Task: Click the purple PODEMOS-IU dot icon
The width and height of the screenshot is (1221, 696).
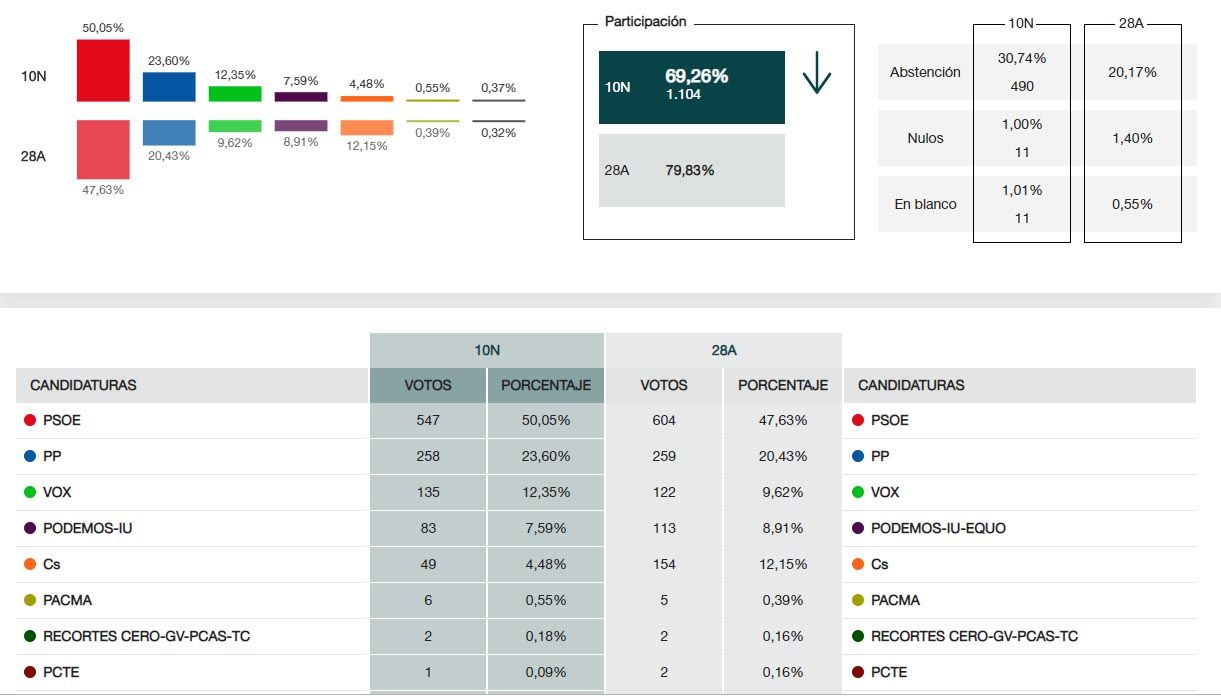Action: [x=30, y=529]
